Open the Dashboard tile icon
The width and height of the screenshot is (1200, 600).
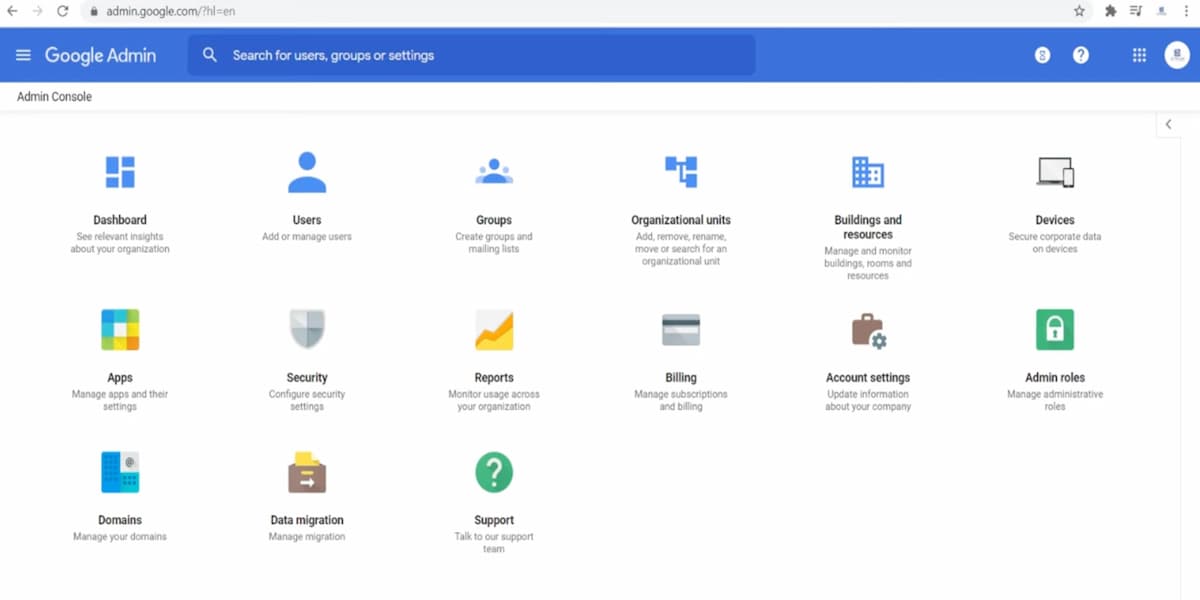coord(120,172)
